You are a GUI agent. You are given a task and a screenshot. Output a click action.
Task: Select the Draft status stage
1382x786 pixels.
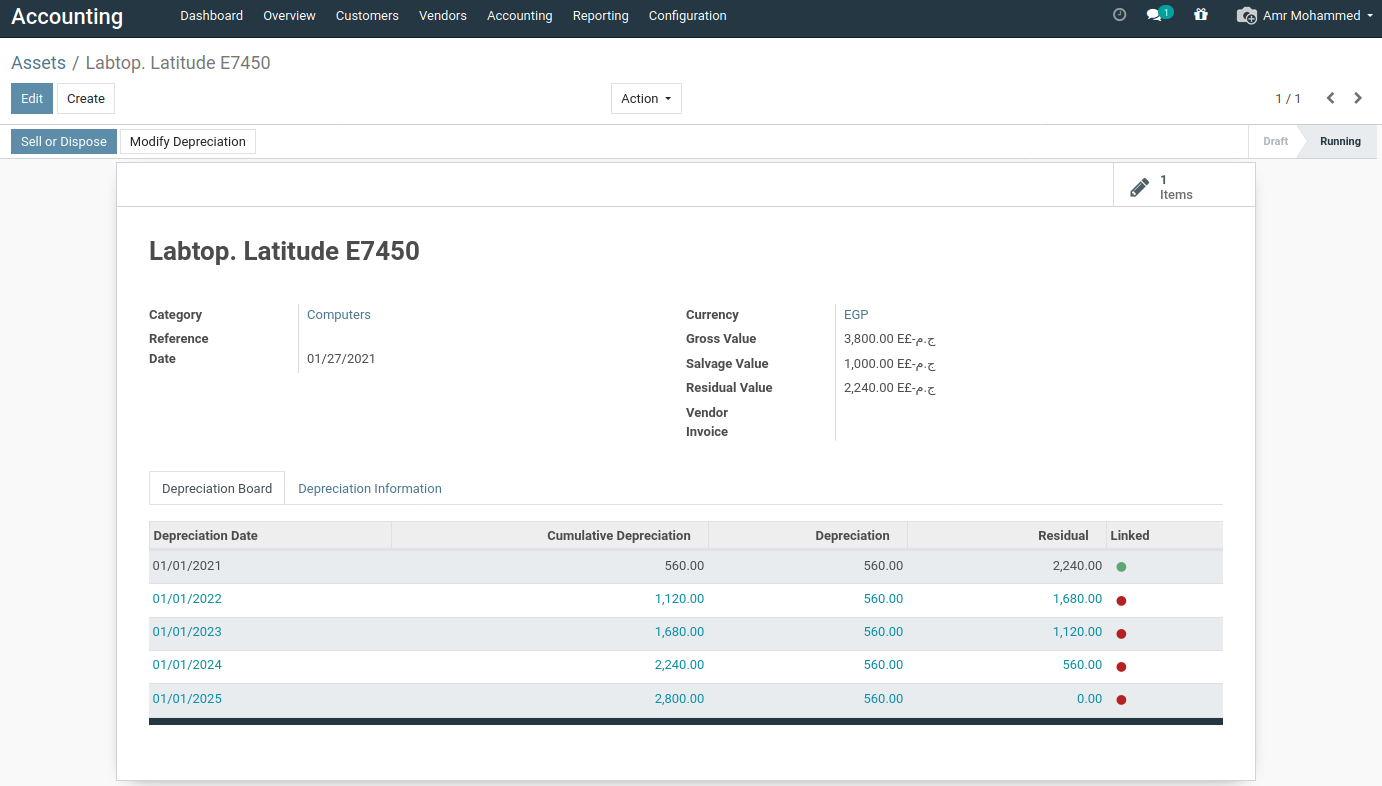click(x=1275, y=141)
